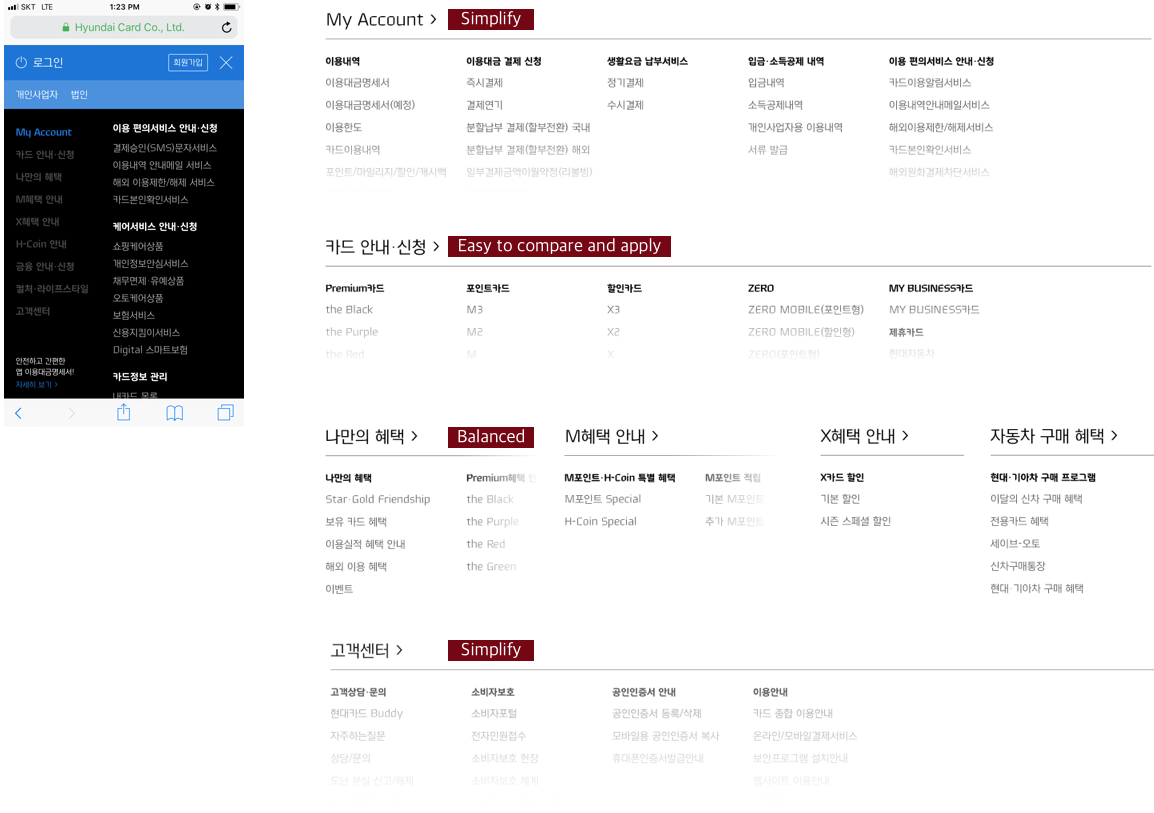Expand the 카드 안내·신청 heading chevron
This screenshot has width=1154, height=813.
[436, 246]
